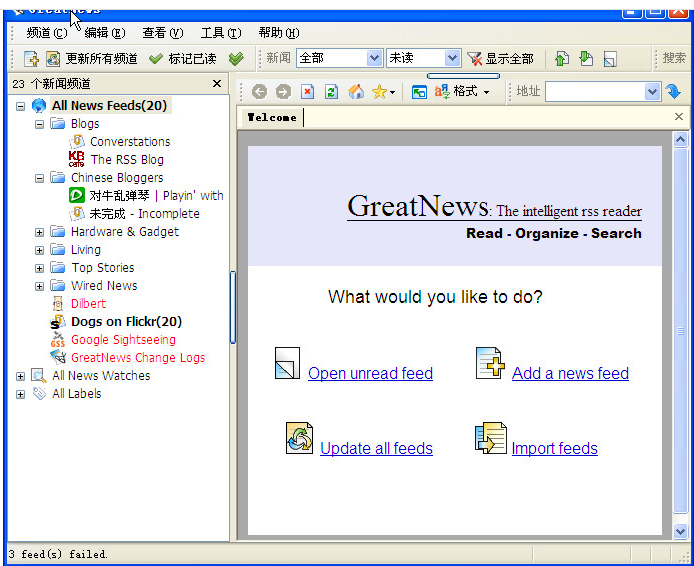This screenshot has height=566, width=694.
Task: Select the 未完成 - Incomplete feed
Action: (x=144, y=214)
